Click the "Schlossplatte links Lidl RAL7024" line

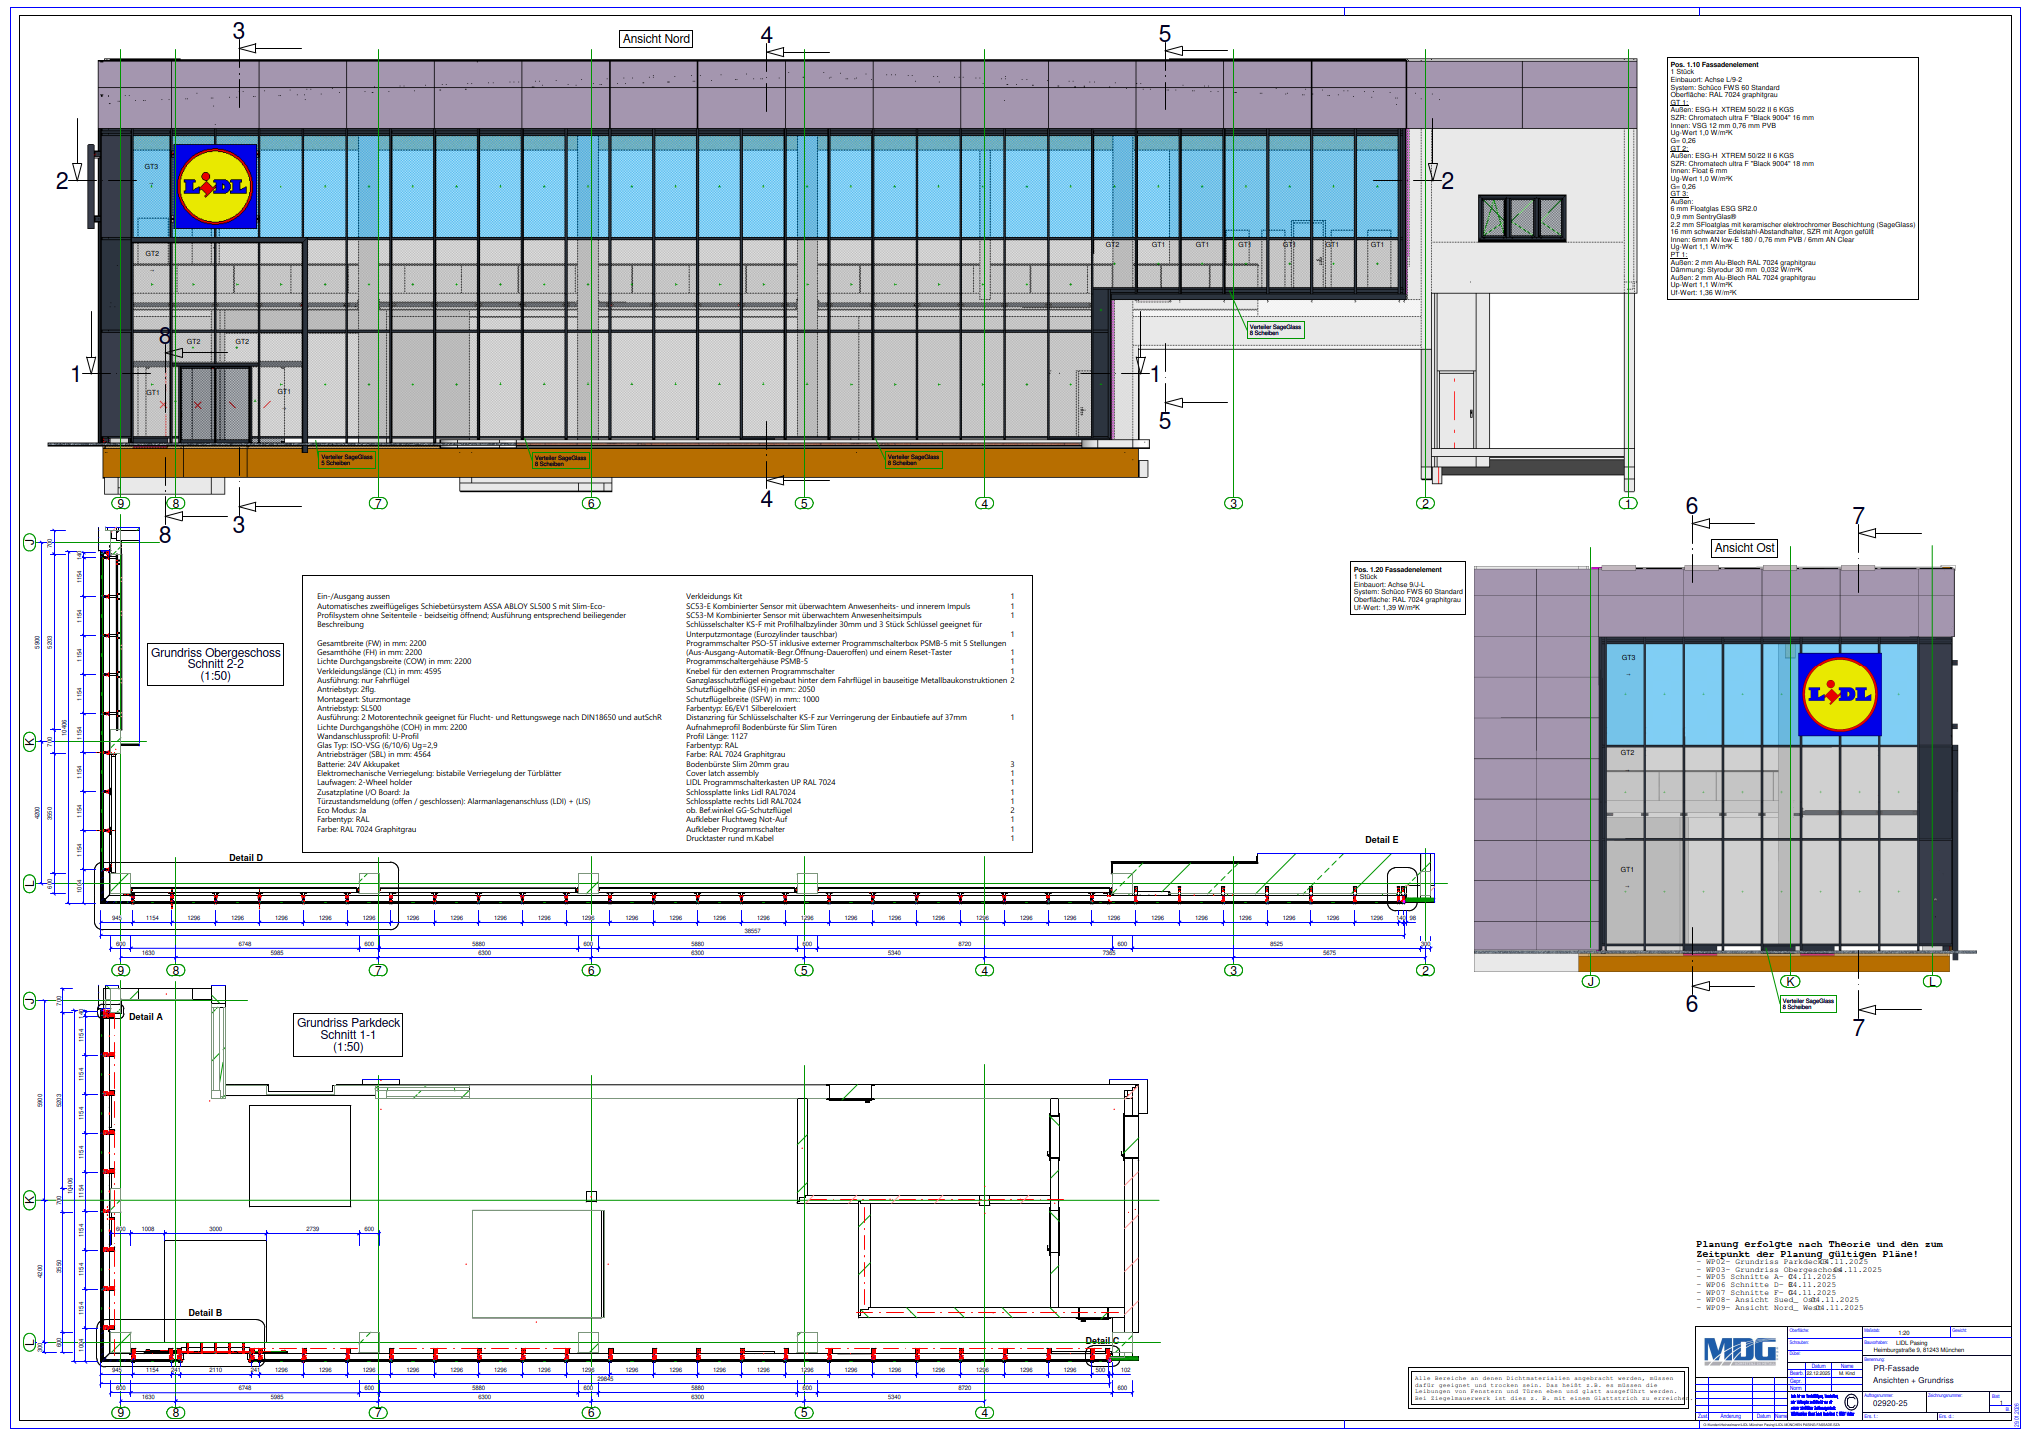741,792
